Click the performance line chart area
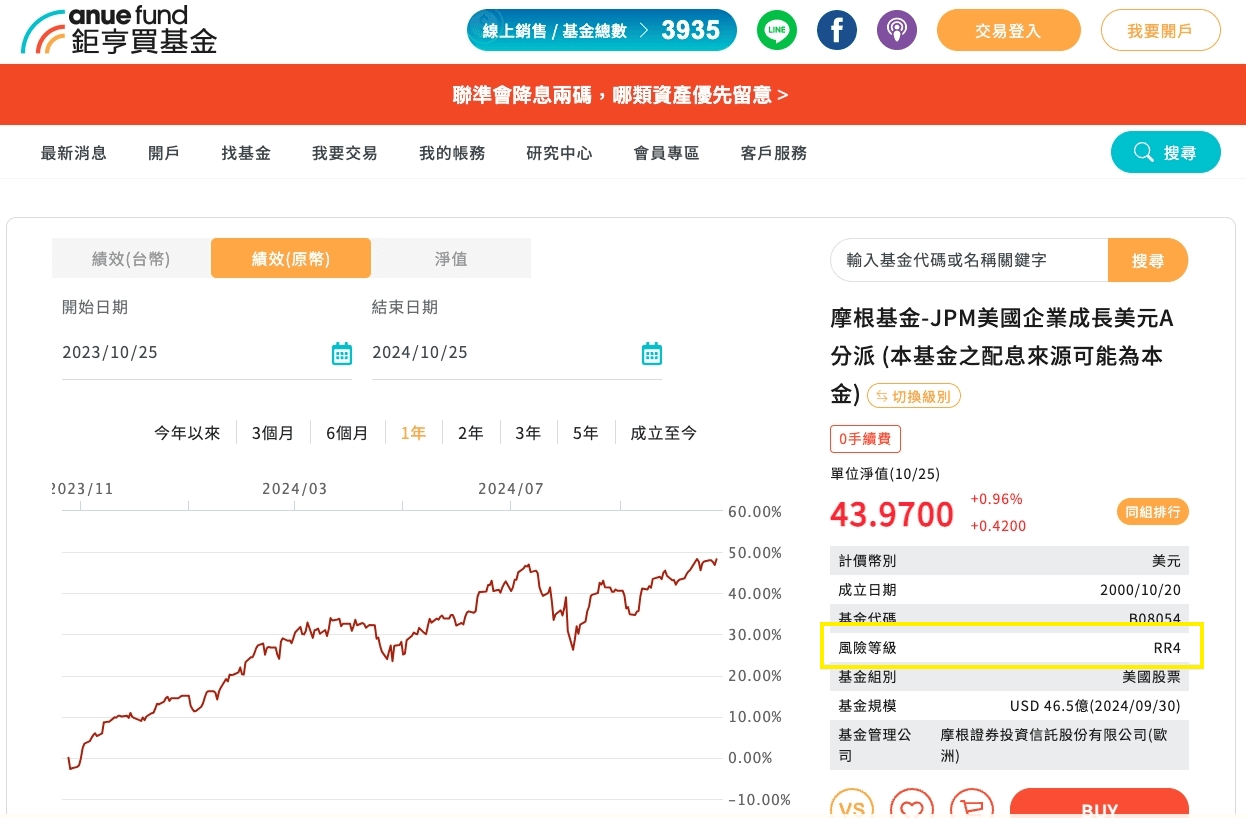Screen dimensions: 1246x818 (x=390, y=655)
